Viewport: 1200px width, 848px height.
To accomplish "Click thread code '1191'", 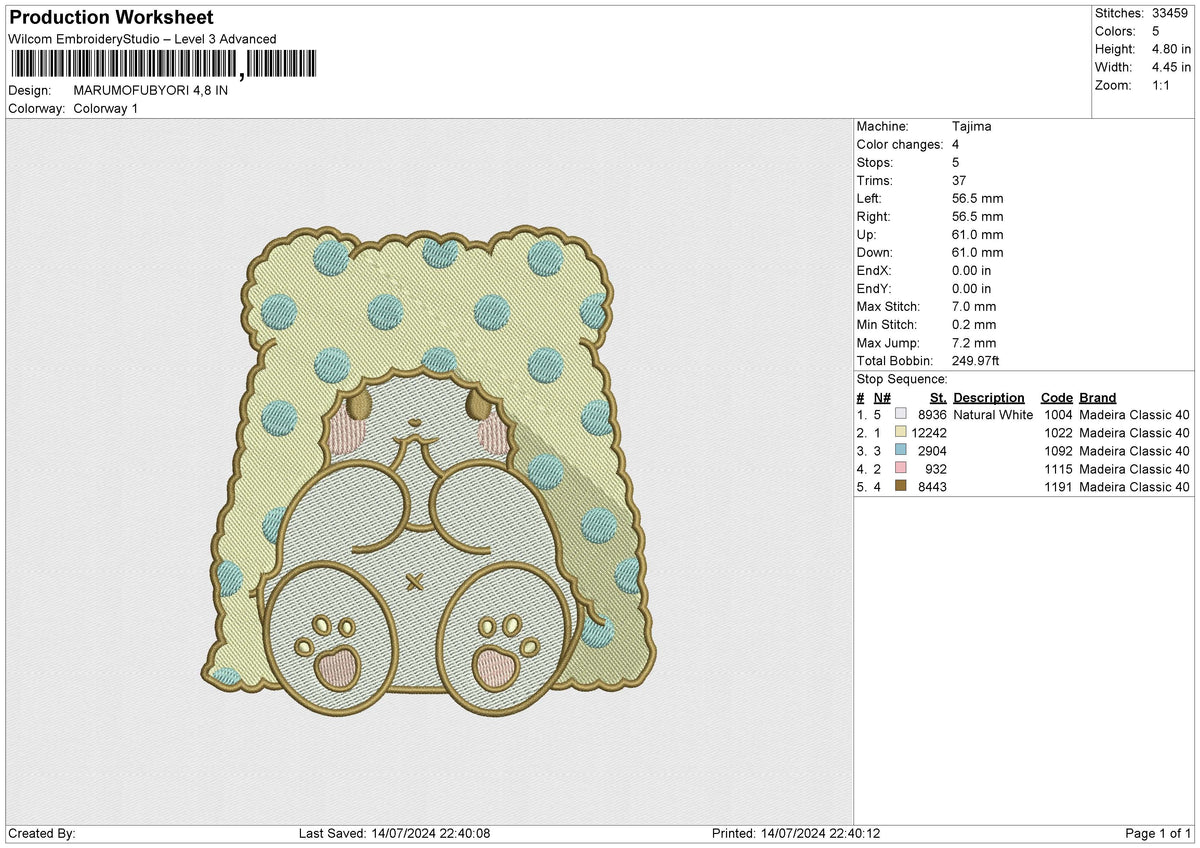I will [x=1058, y=487].
